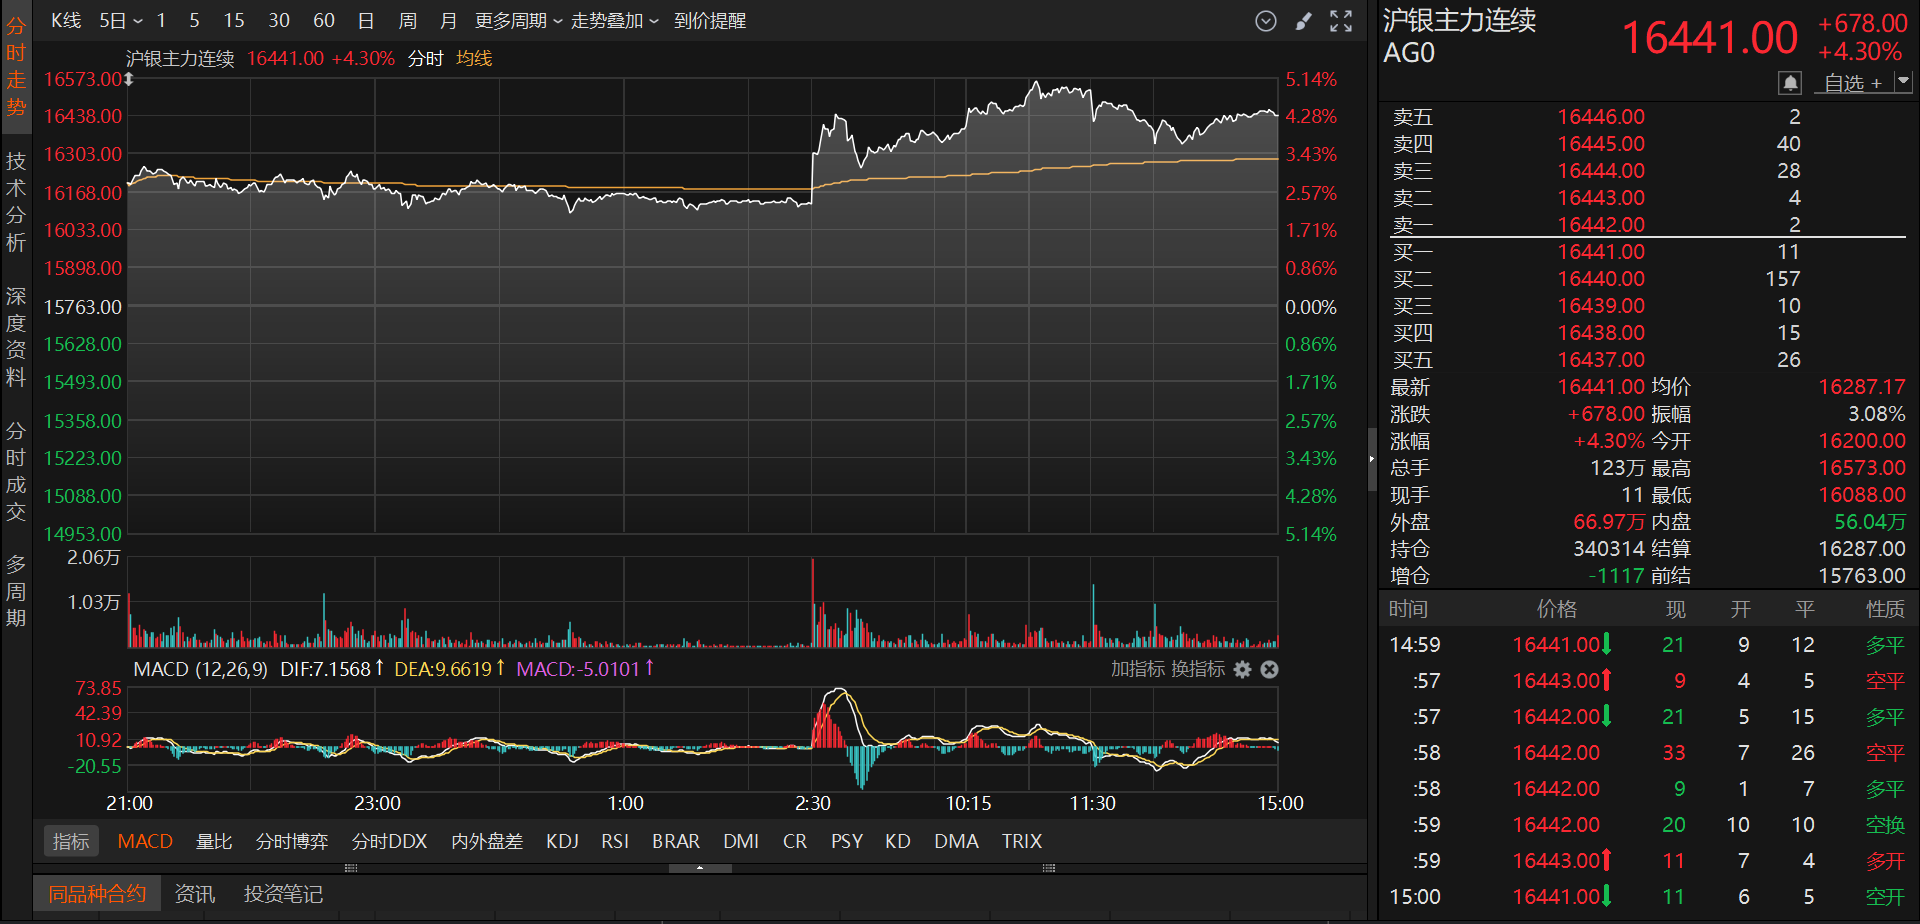Open the 5日 period dropdown
1920x924 pixels.
click(121, 21)
